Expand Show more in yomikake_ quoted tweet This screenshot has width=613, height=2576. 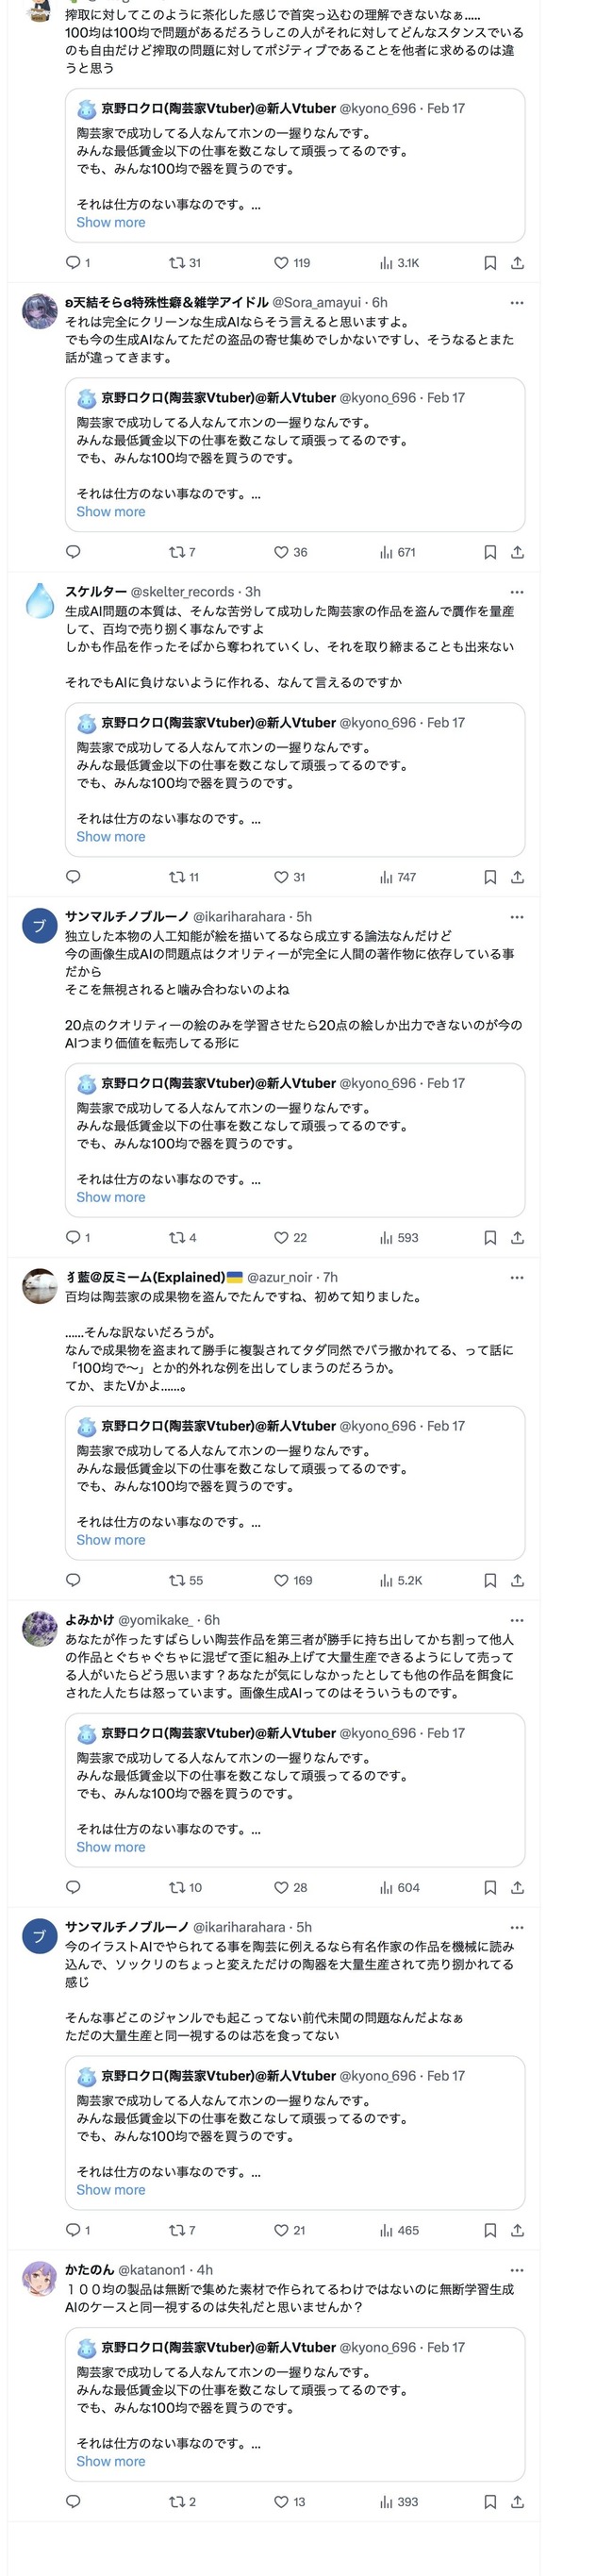(111, 1847)
